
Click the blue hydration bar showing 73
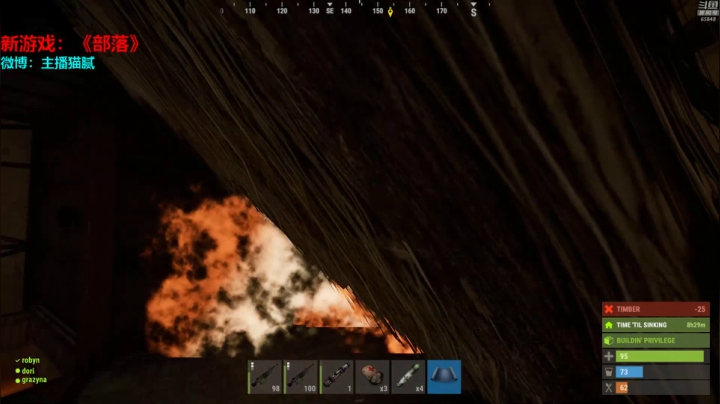pos(629,372)
